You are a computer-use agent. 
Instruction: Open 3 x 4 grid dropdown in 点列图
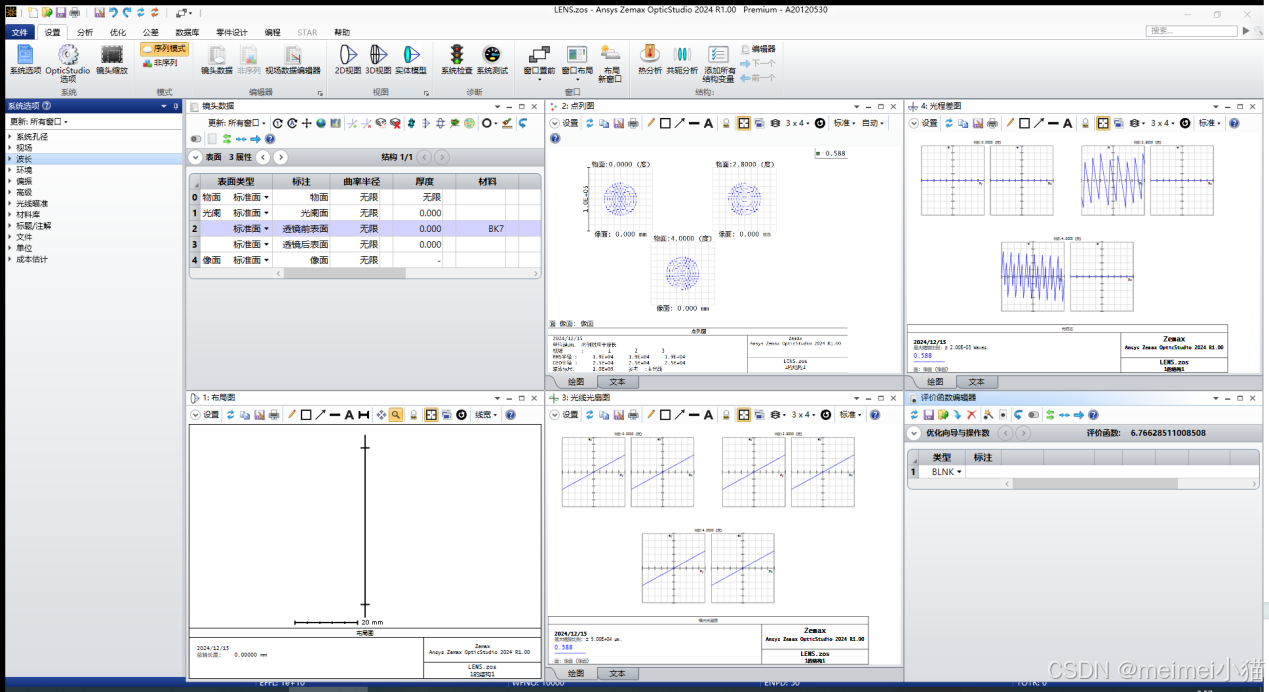click(x=797, y=123)
